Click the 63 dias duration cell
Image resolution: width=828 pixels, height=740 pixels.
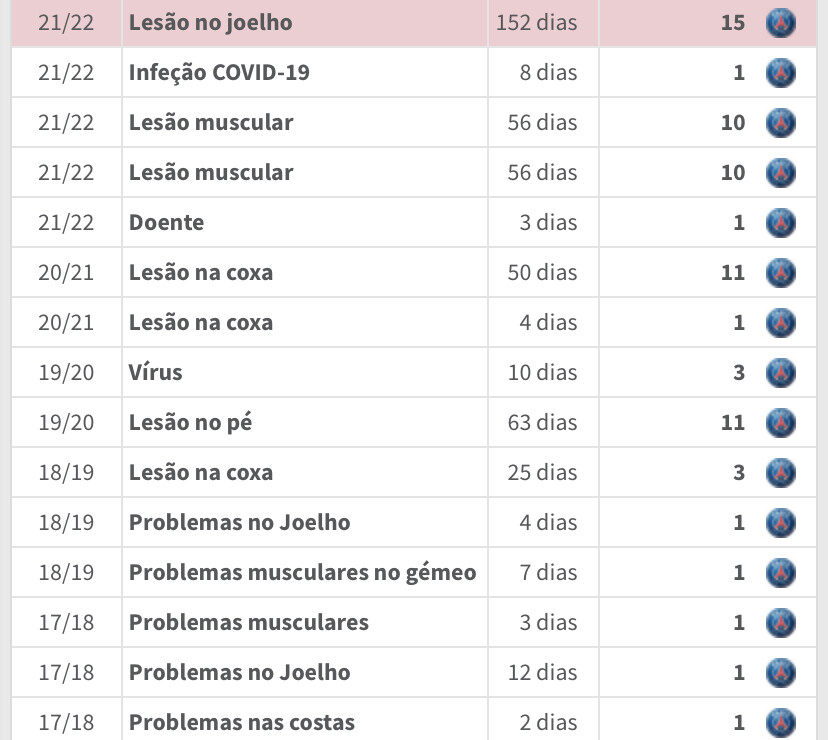click(542, 422)
